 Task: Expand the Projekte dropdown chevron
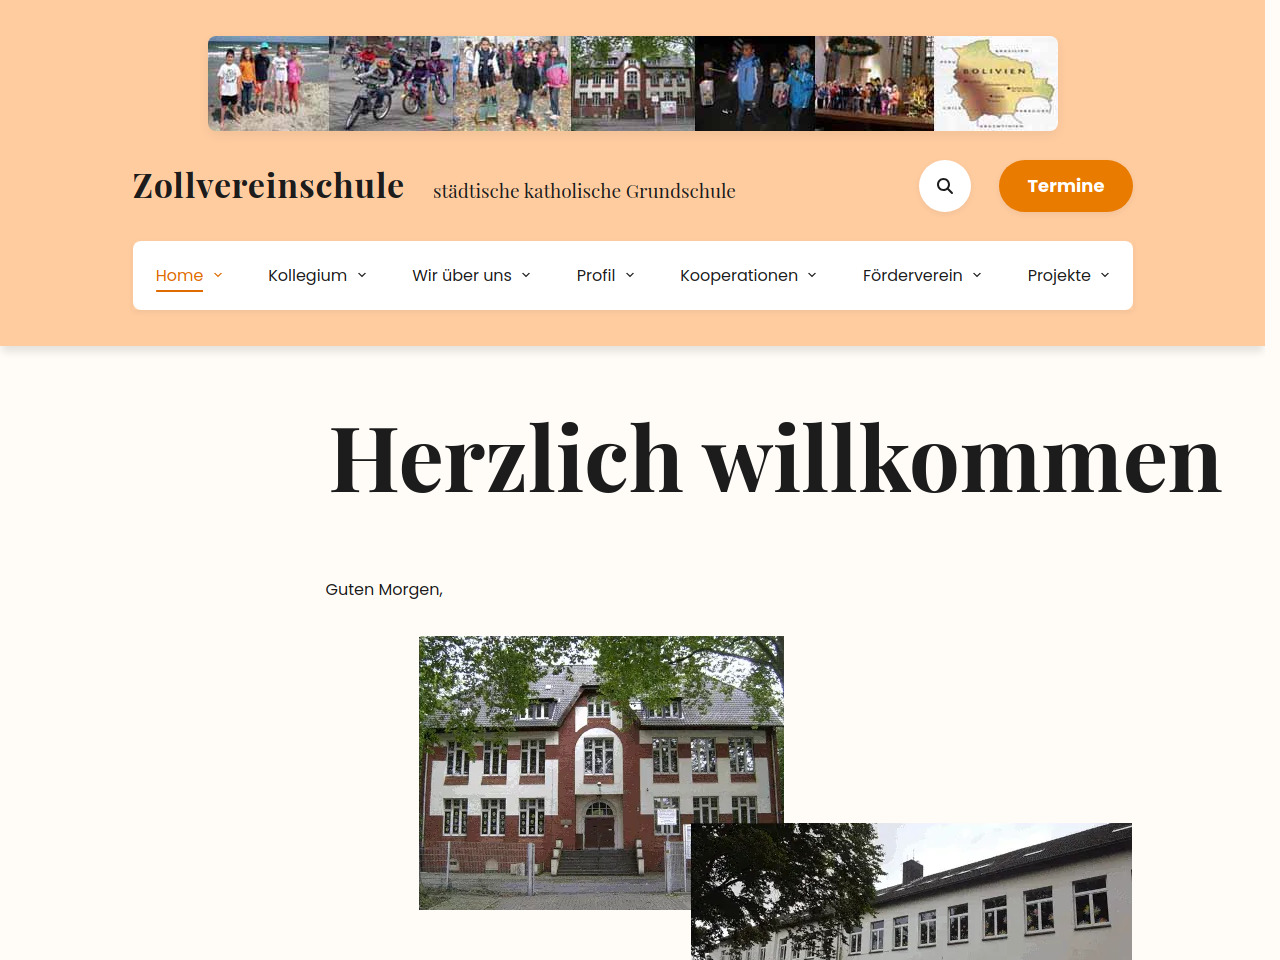1105,275
